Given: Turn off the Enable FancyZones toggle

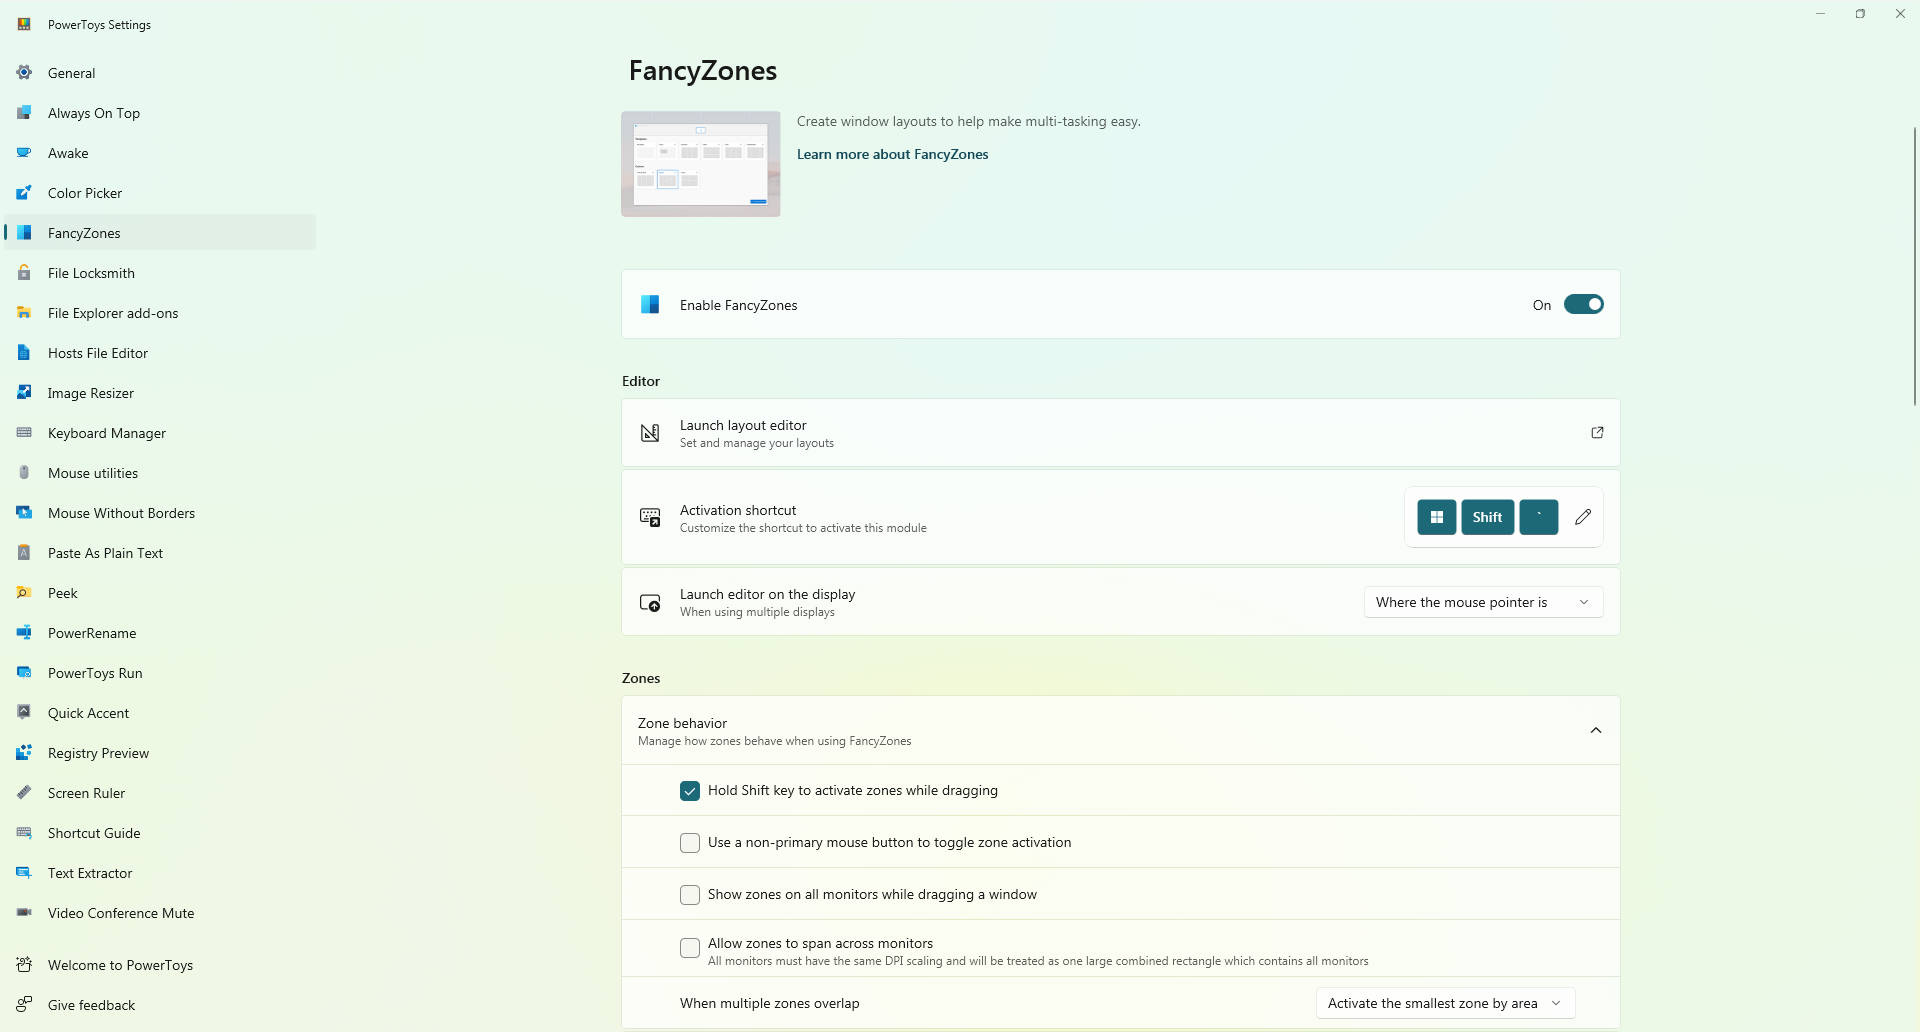Looking at the screenshot, I should pyautogui.click(x=1583, y=305).
